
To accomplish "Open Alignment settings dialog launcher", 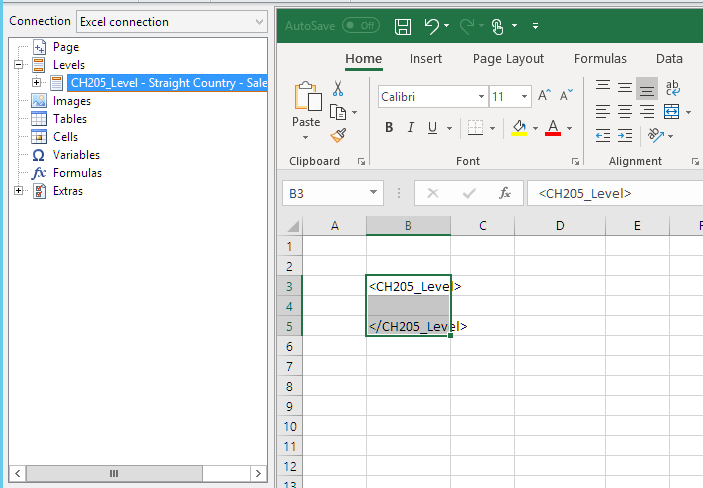I will point(695,162).
